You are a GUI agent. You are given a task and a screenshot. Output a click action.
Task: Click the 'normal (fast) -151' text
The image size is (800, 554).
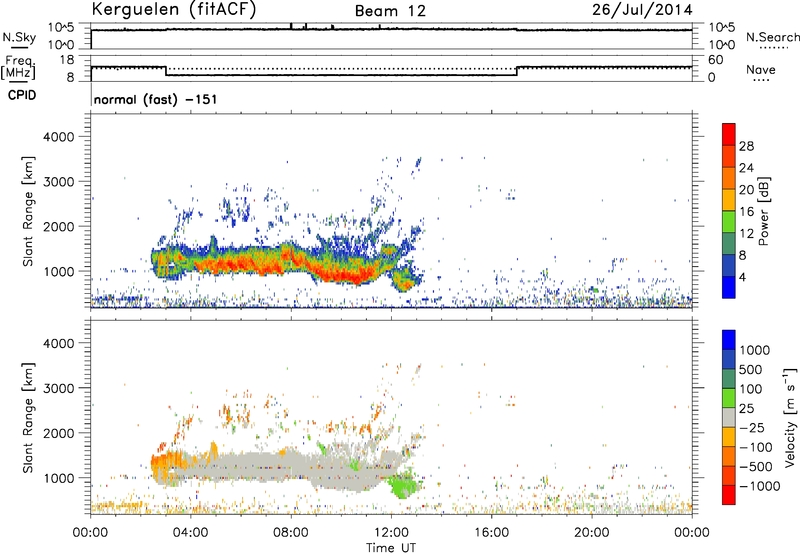156,99
